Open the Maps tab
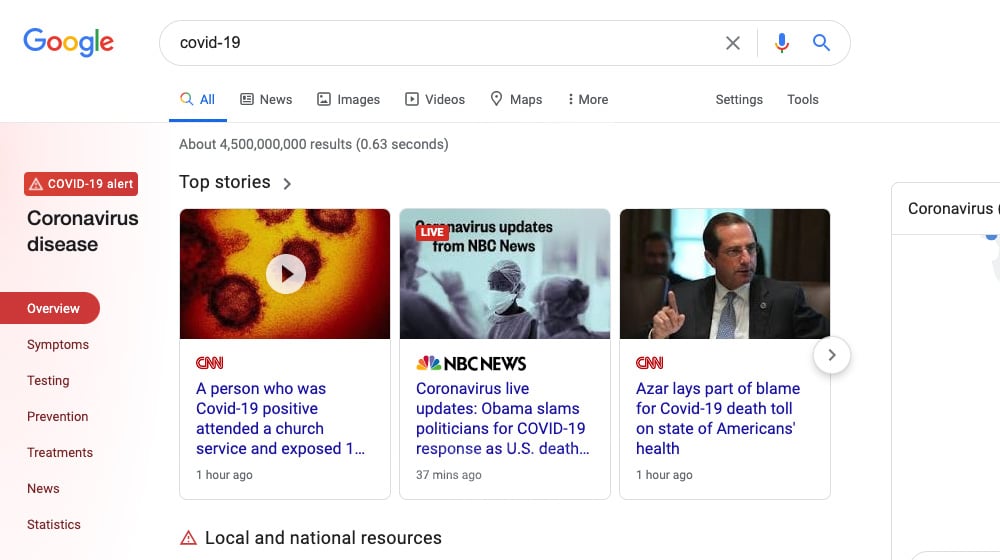The width and height of the screenshot is (1000, 560). pos(516,99)
